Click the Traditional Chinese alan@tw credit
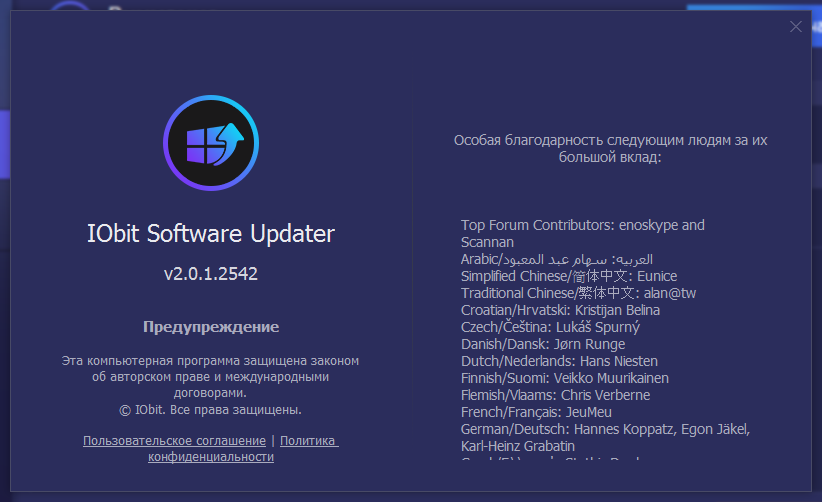 [578, 293]
